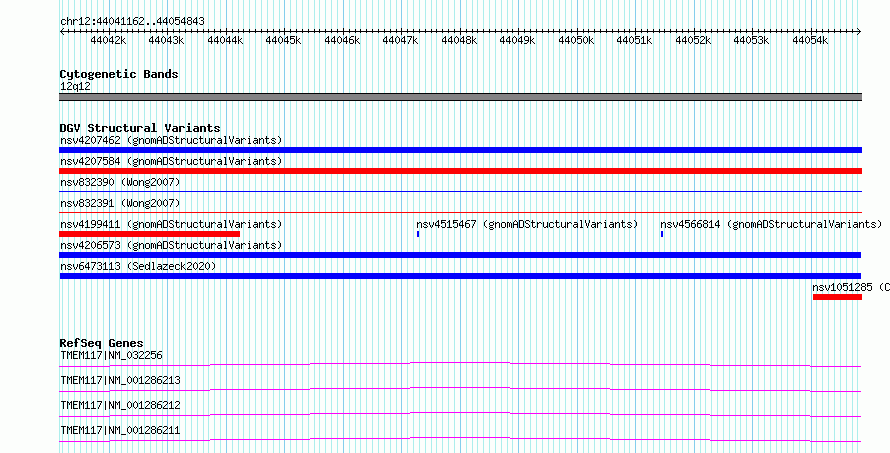Click the 44050k ruler tick label
This screenshot has width=890, height=453.
point(577,40)
